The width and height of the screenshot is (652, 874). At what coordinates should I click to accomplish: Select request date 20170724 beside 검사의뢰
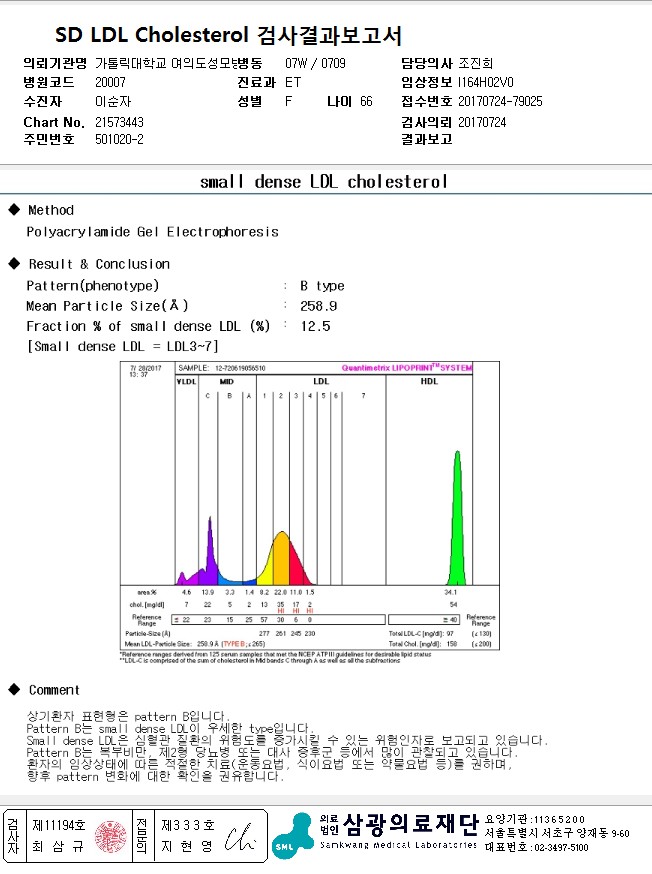(x=482, y=122)
